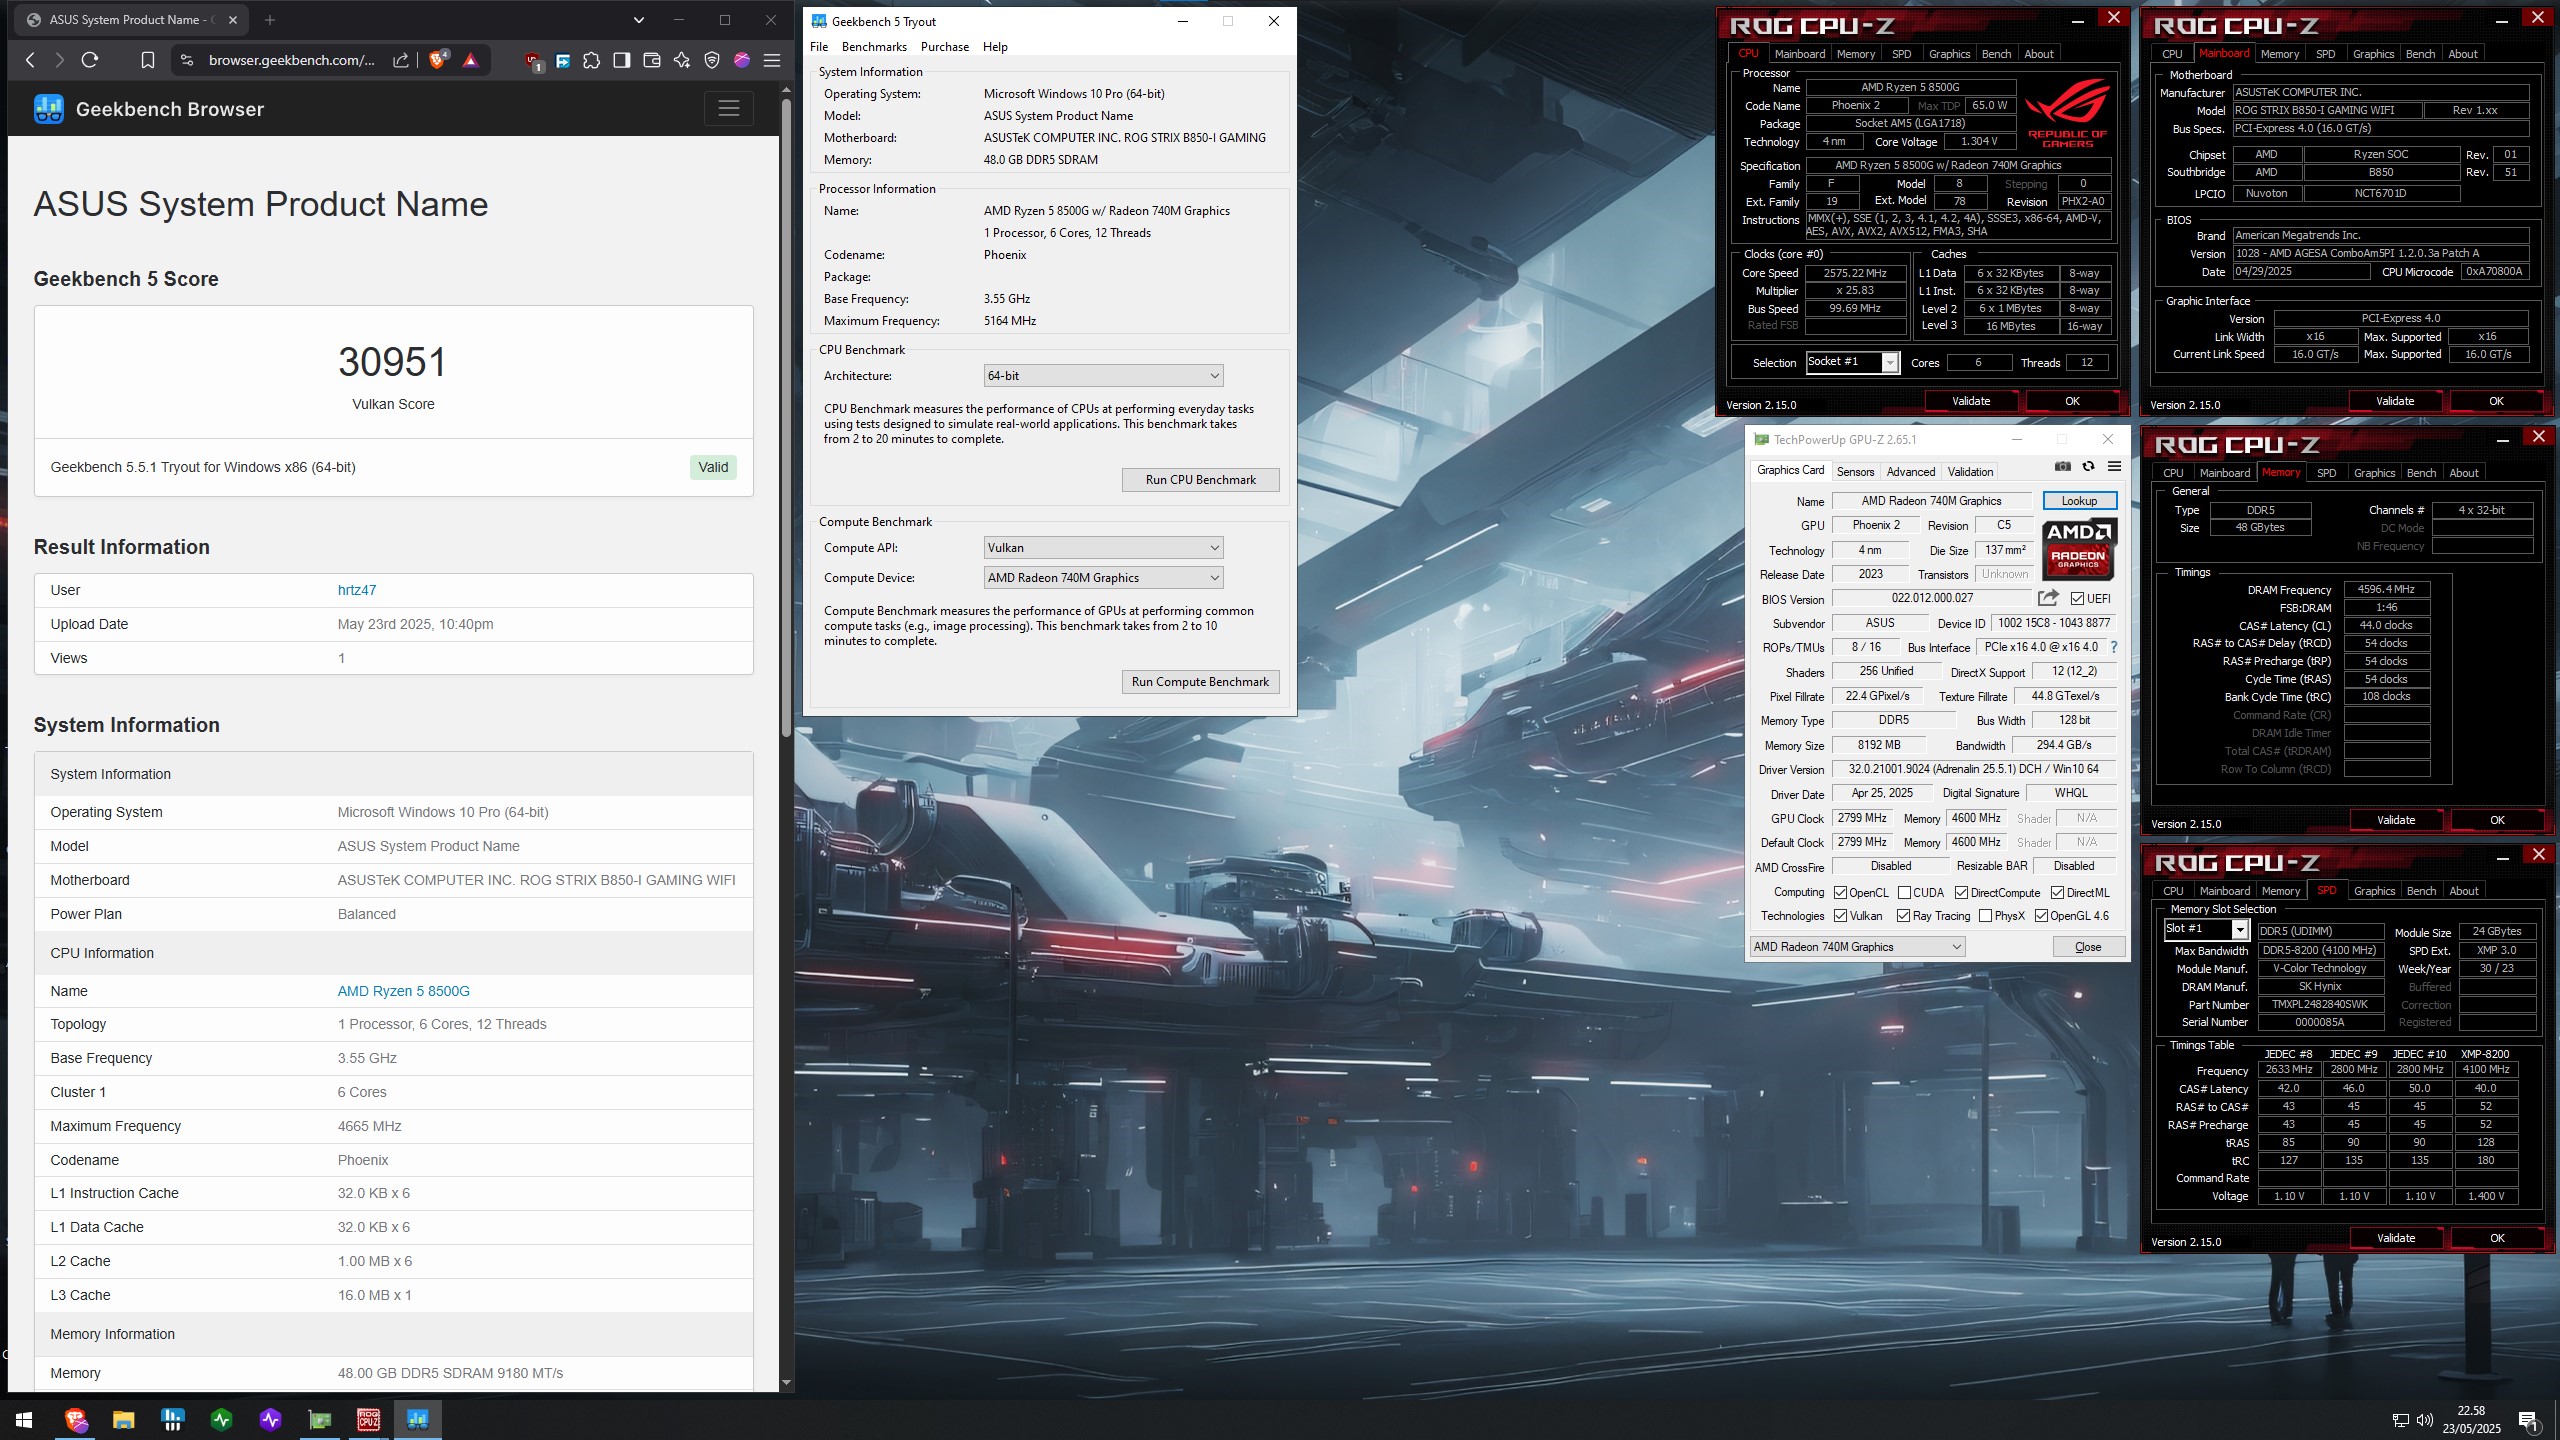Screen dimensions: 2560x1440
Task: Click the Bus Interface question mark in GPU-Z
Action: (2113, 647)
